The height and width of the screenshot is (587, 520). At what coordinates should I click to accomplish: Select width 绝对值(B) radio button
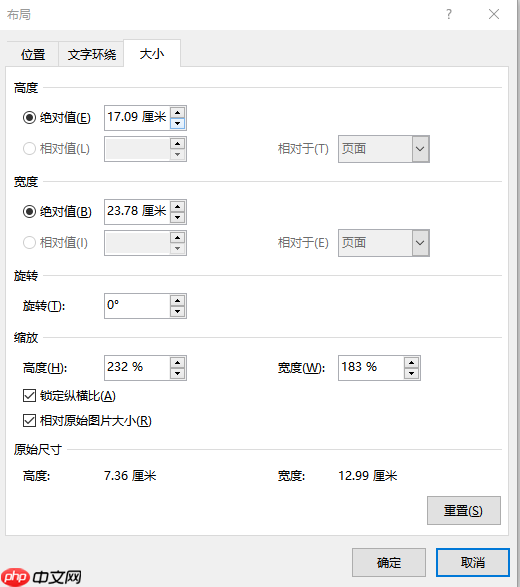[x=29, y=212]
